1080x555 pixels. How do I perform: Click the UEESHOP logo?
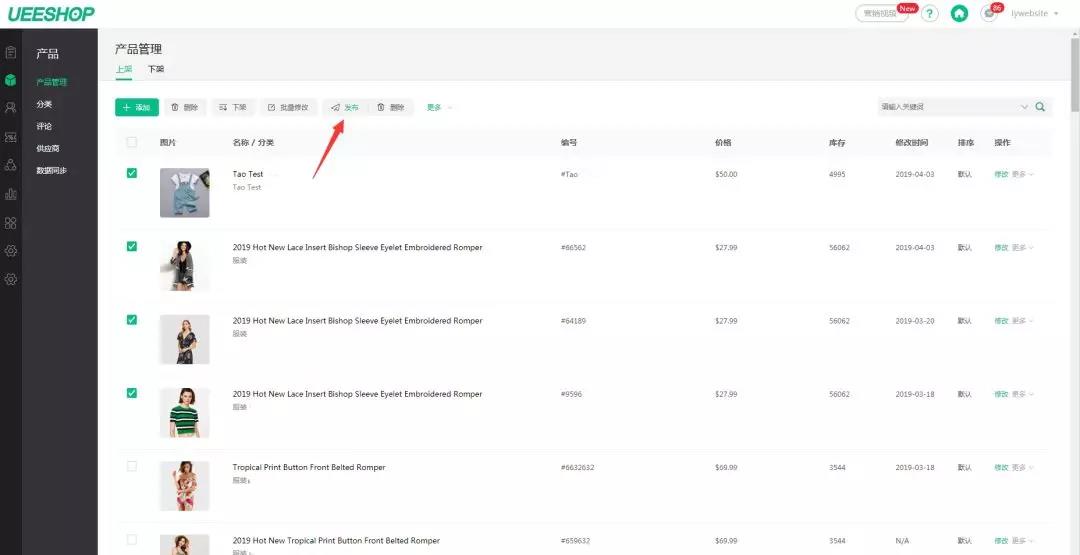[52, 14]
